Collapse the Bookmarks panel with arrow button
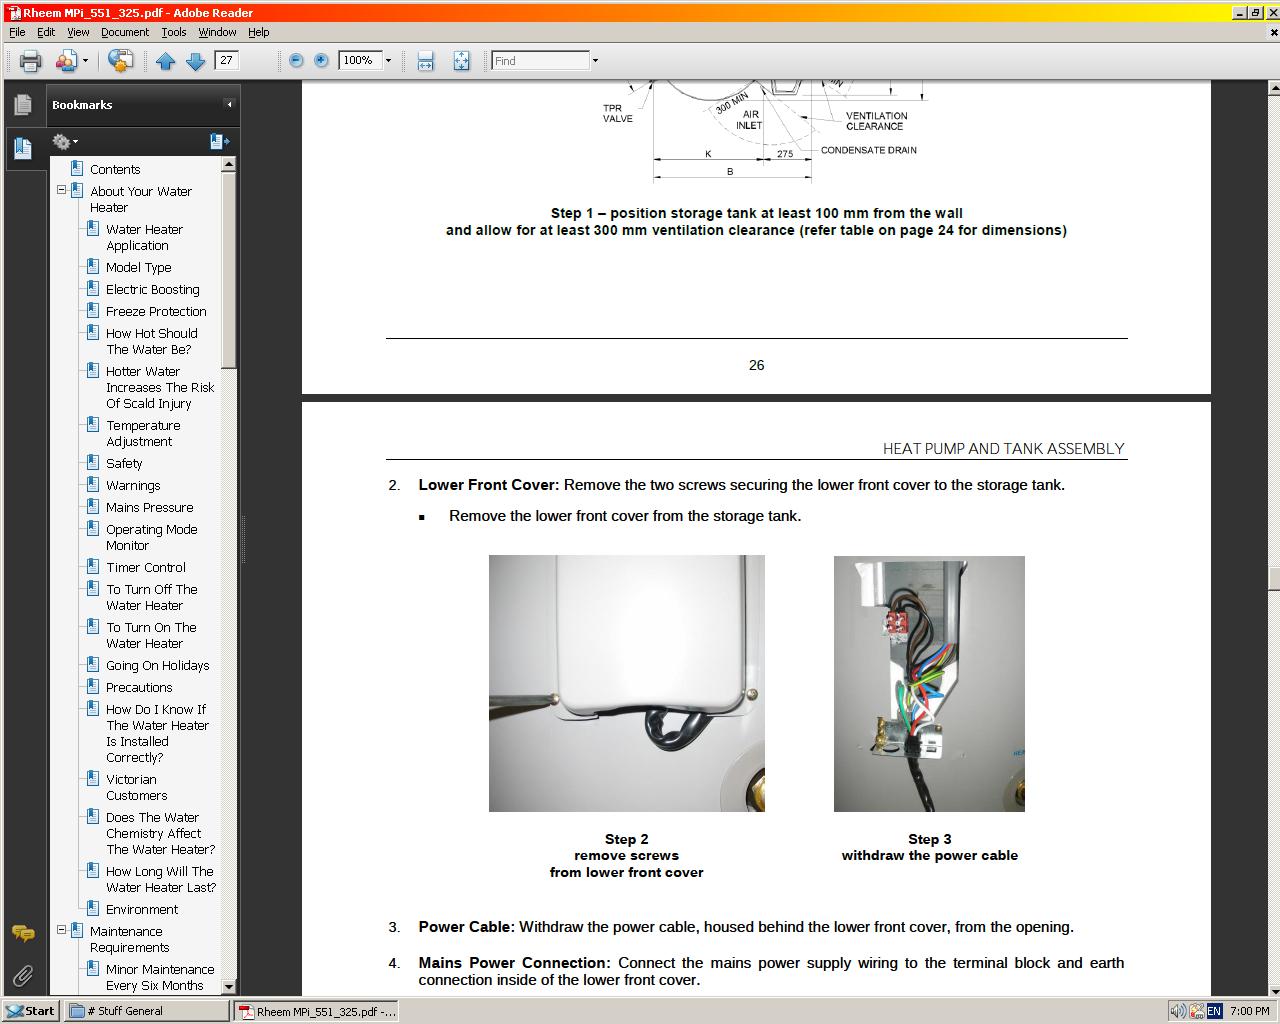This screenshot has height=1024, width=1280. click(x=229, y=104)
